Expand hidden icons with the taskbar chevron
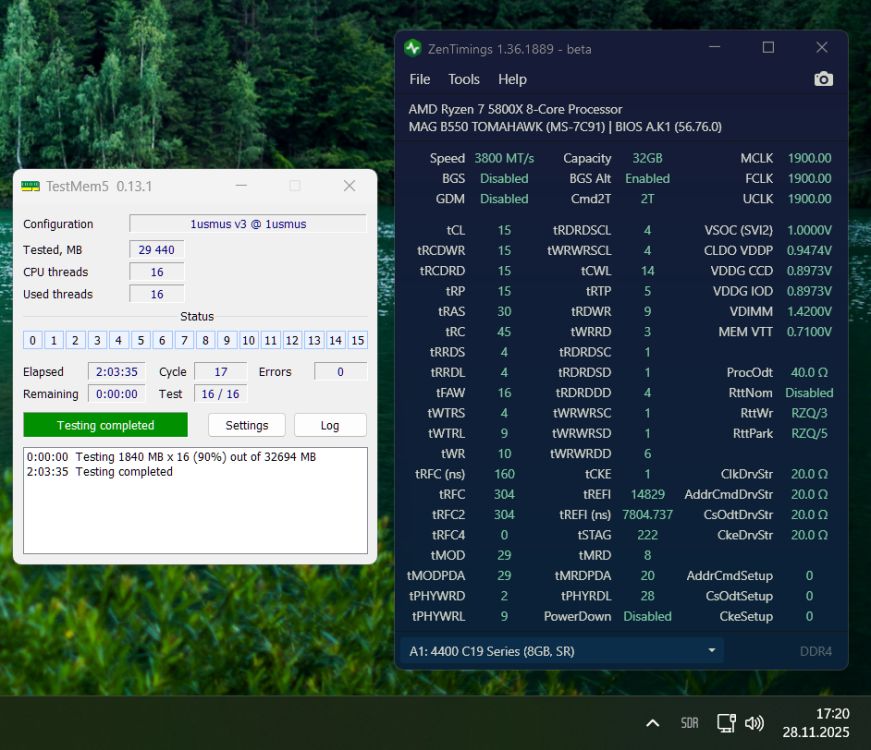The height and width of the screenshot is (750, 871). 652,722
